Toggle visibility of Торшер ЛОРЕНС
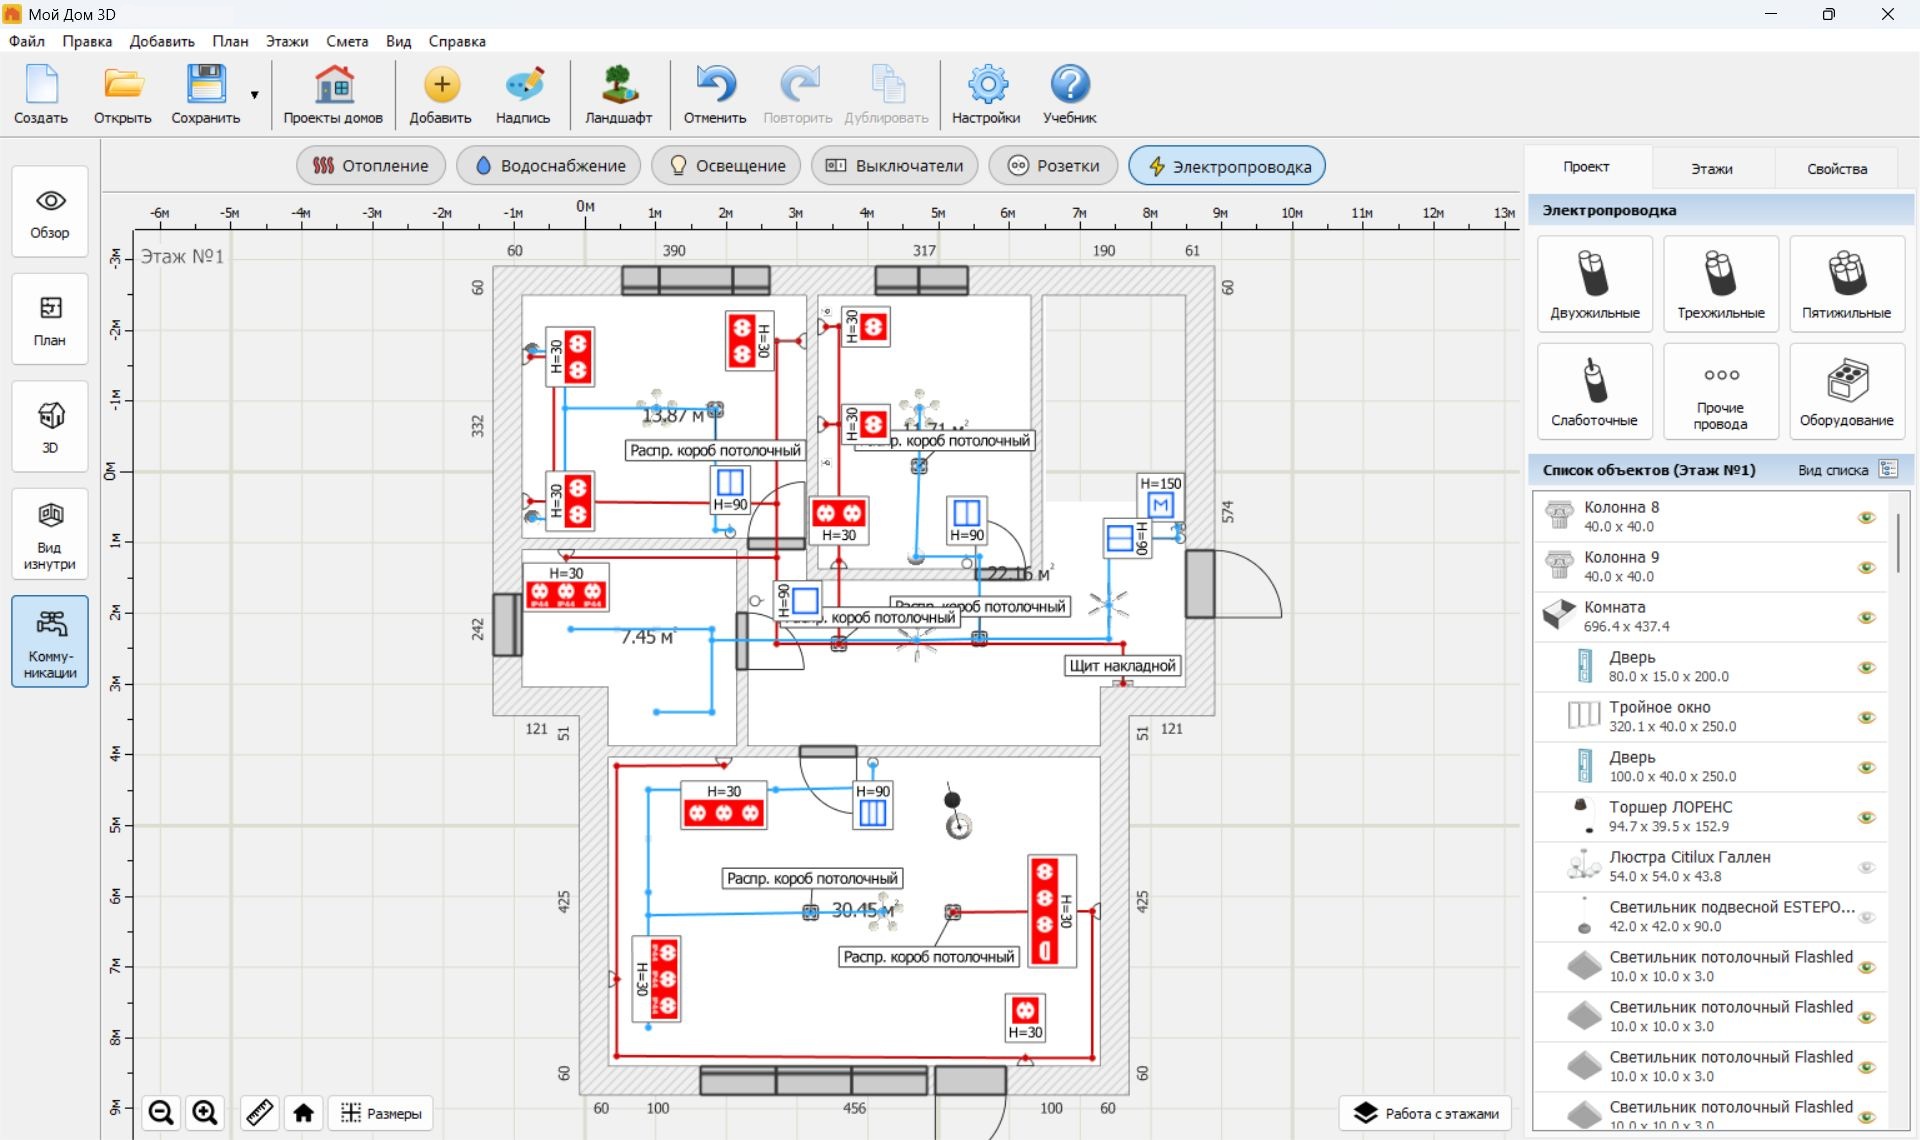Image resolution: width=1920 pixels, height=1140 pixels. [x=1866, y=817]
